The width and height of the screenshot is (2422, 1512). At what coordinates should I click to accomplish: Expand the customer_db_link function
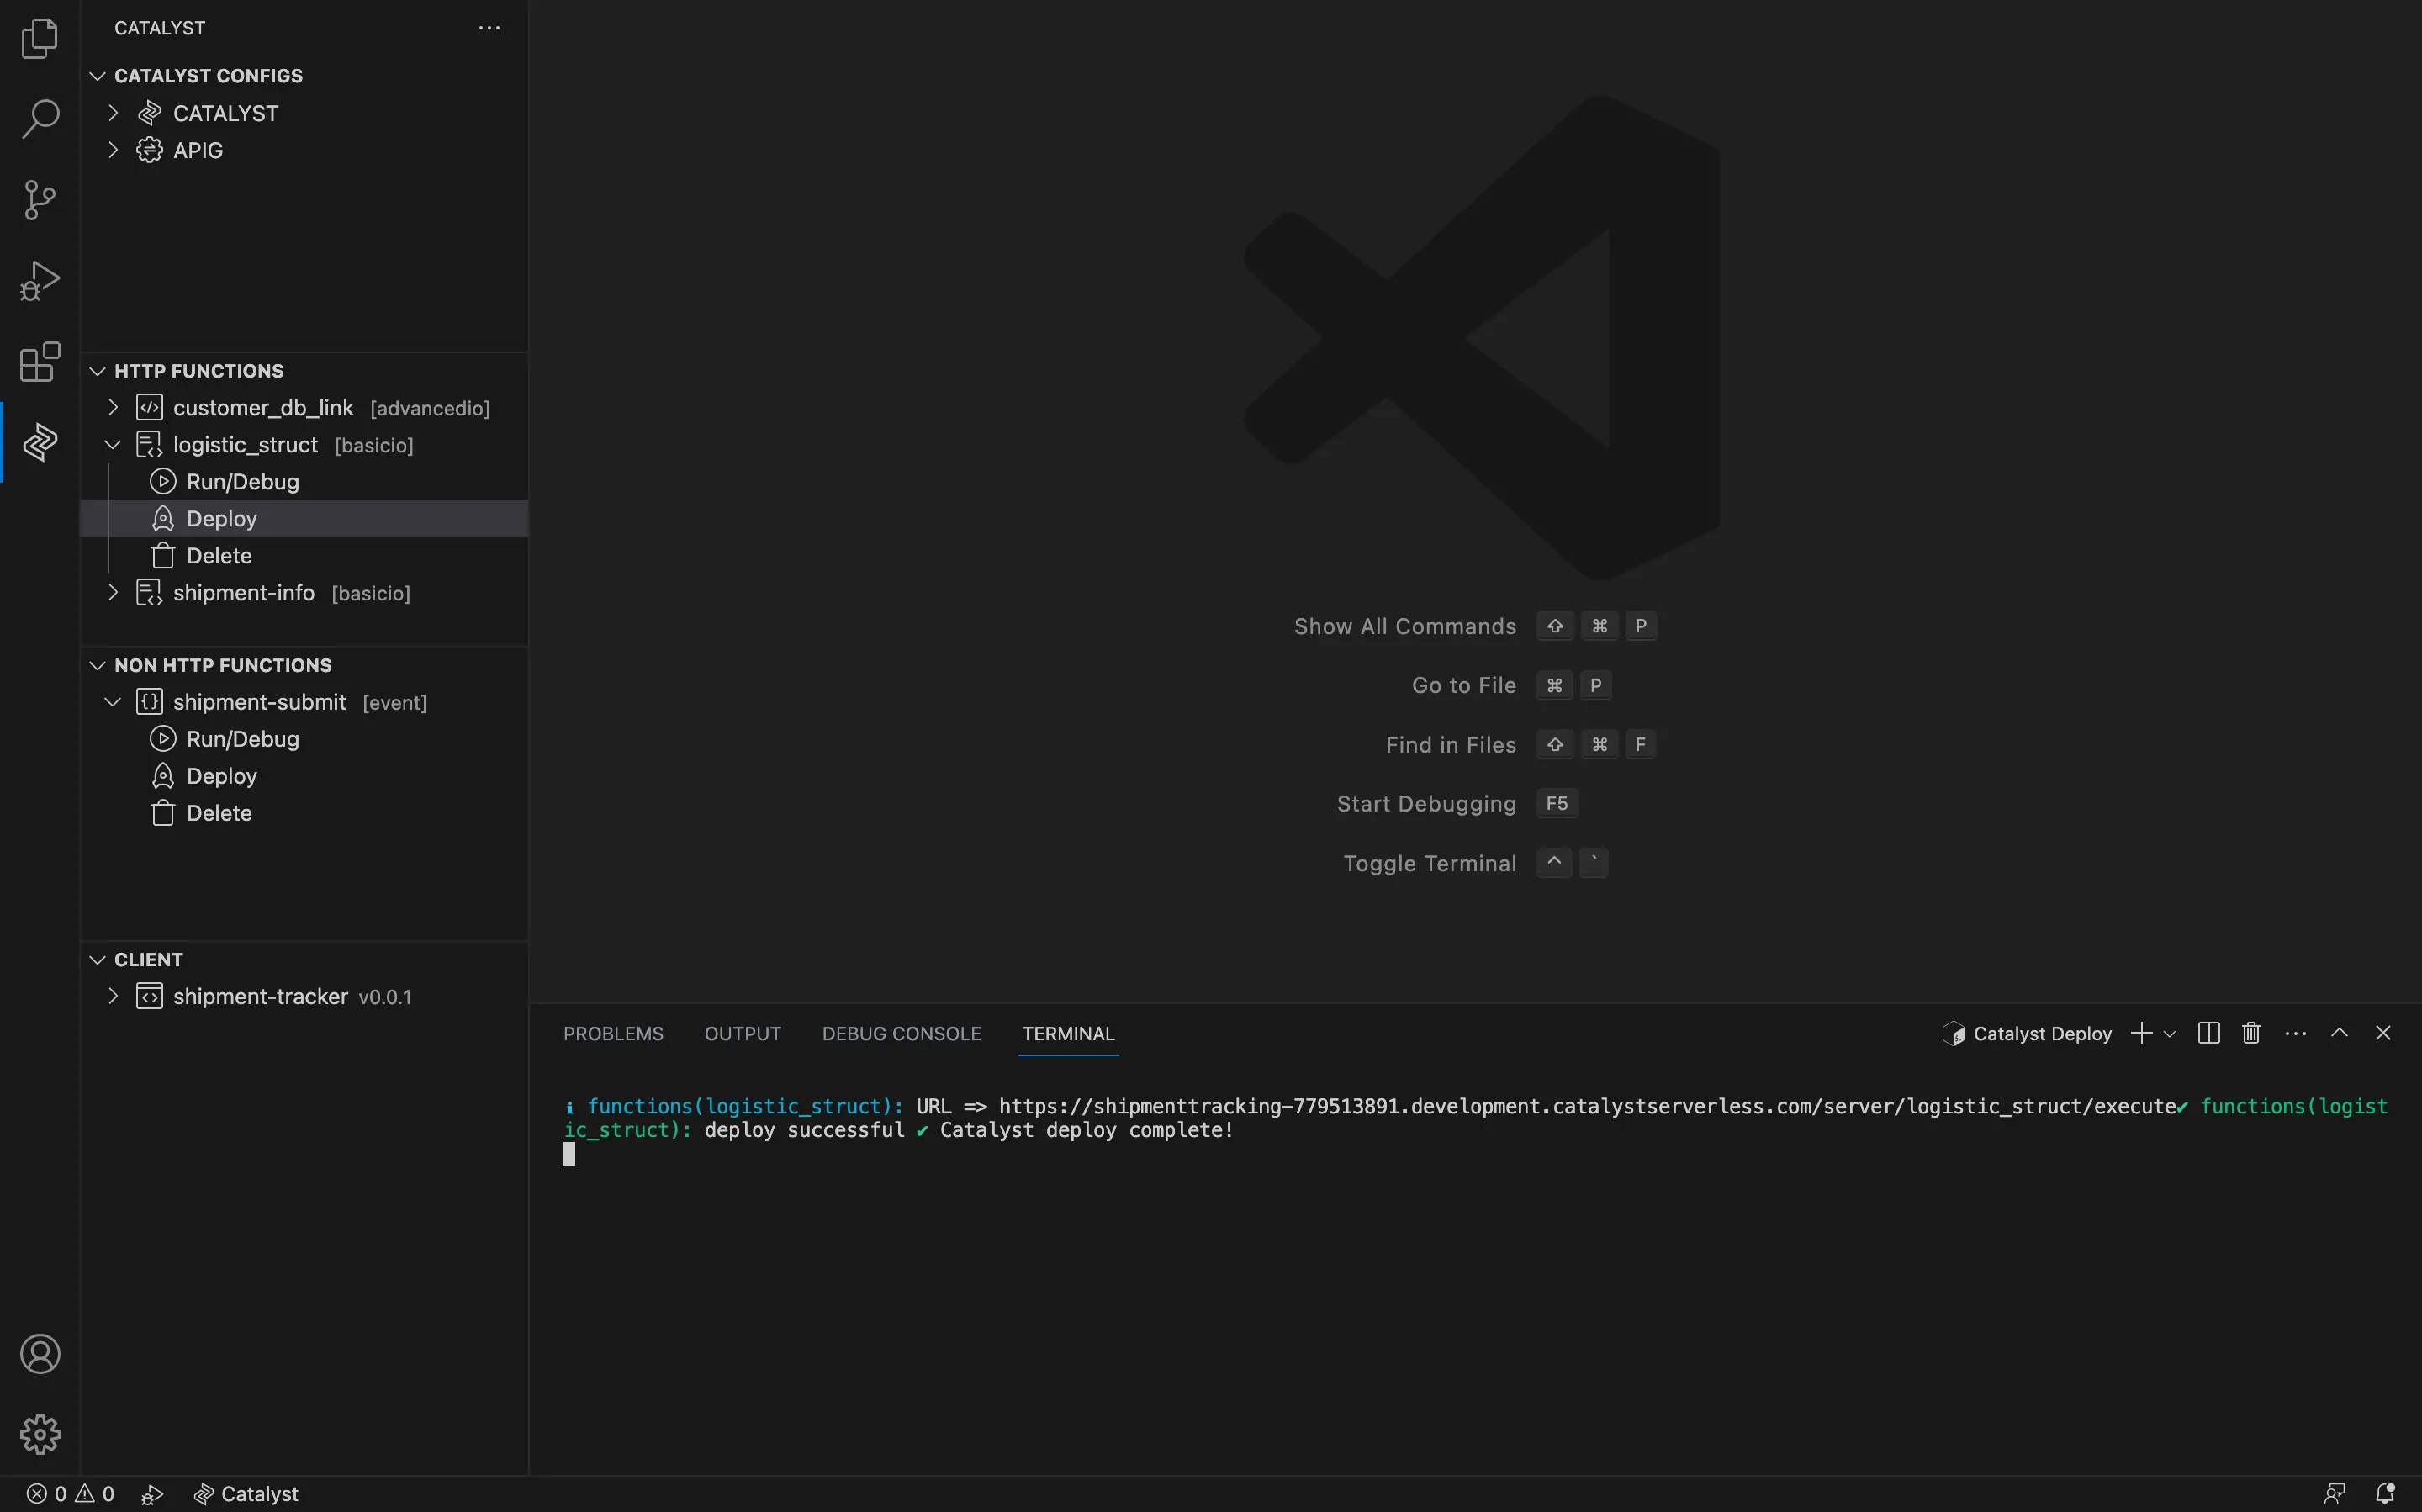[113, 408]
